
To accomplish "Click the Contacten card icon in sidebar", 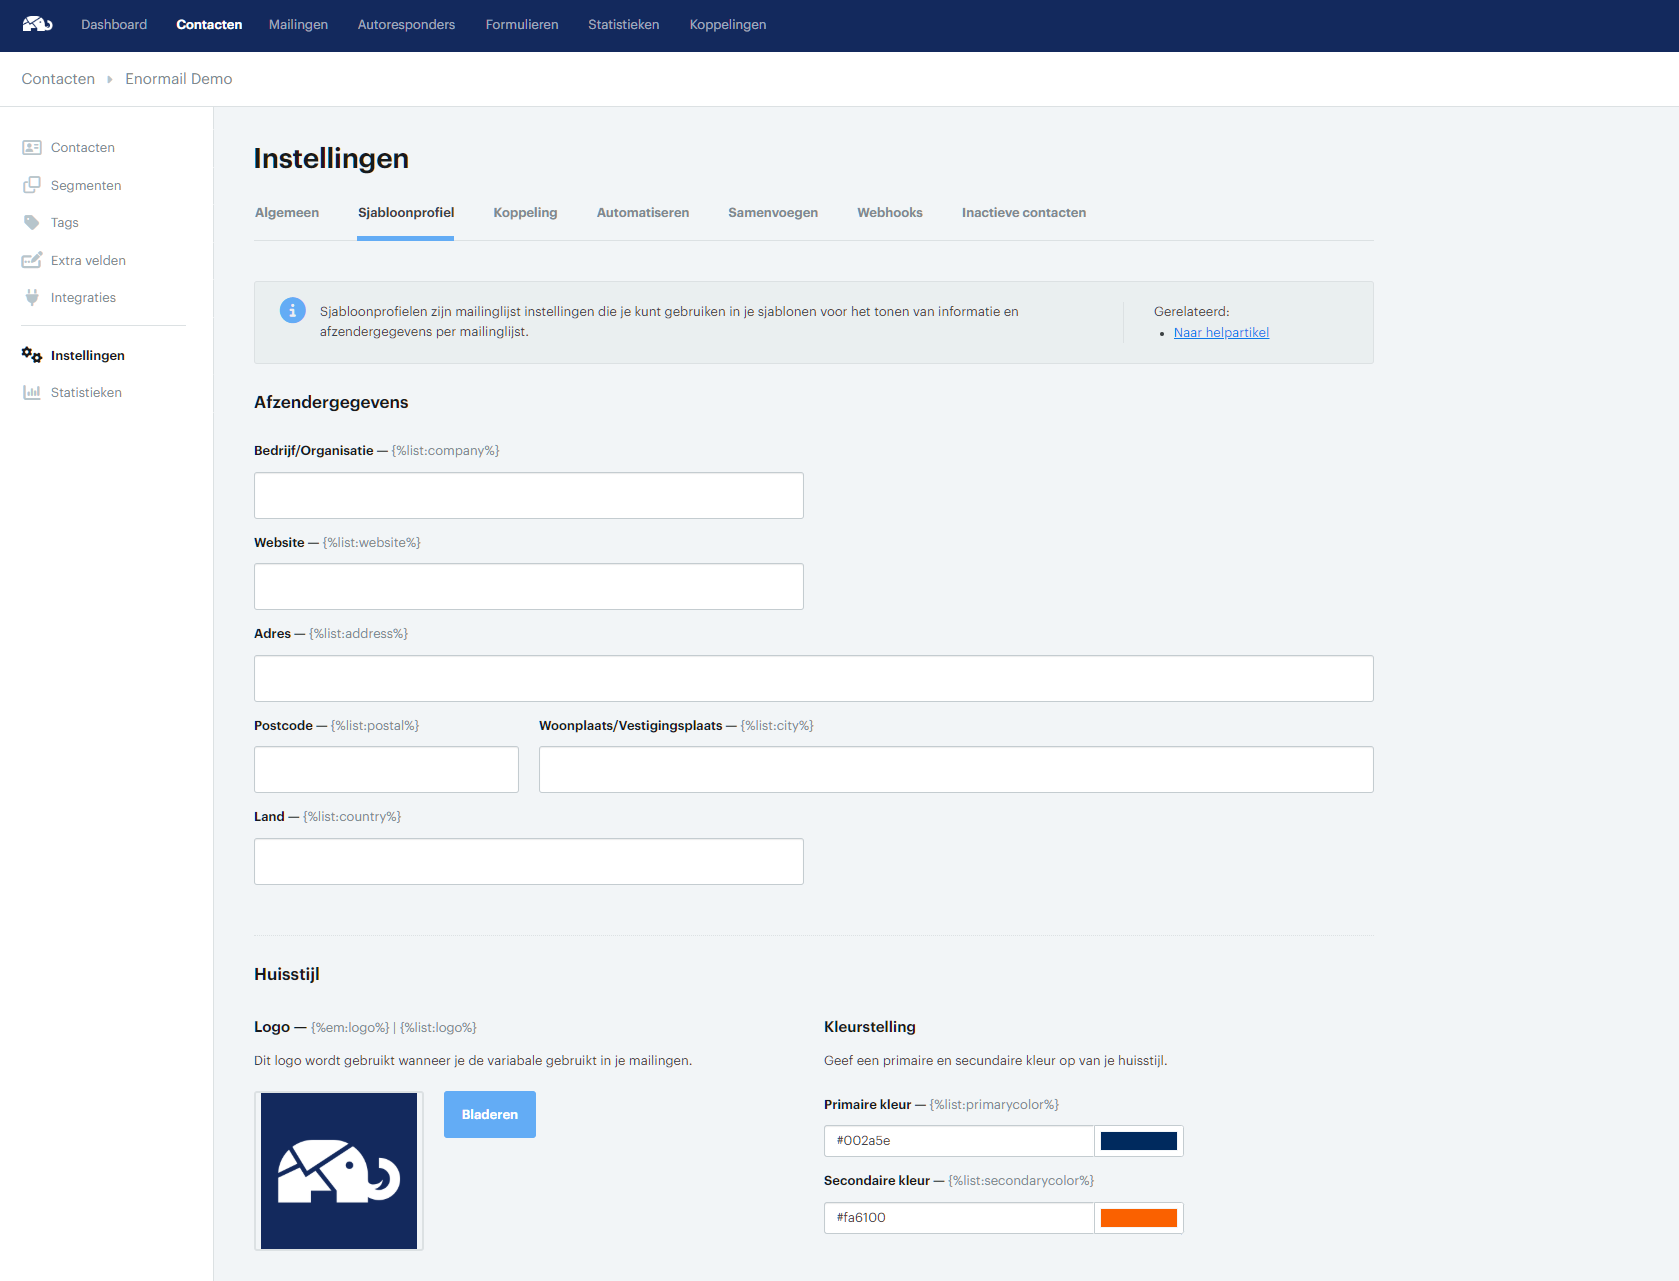I will [x=32, y=147].
